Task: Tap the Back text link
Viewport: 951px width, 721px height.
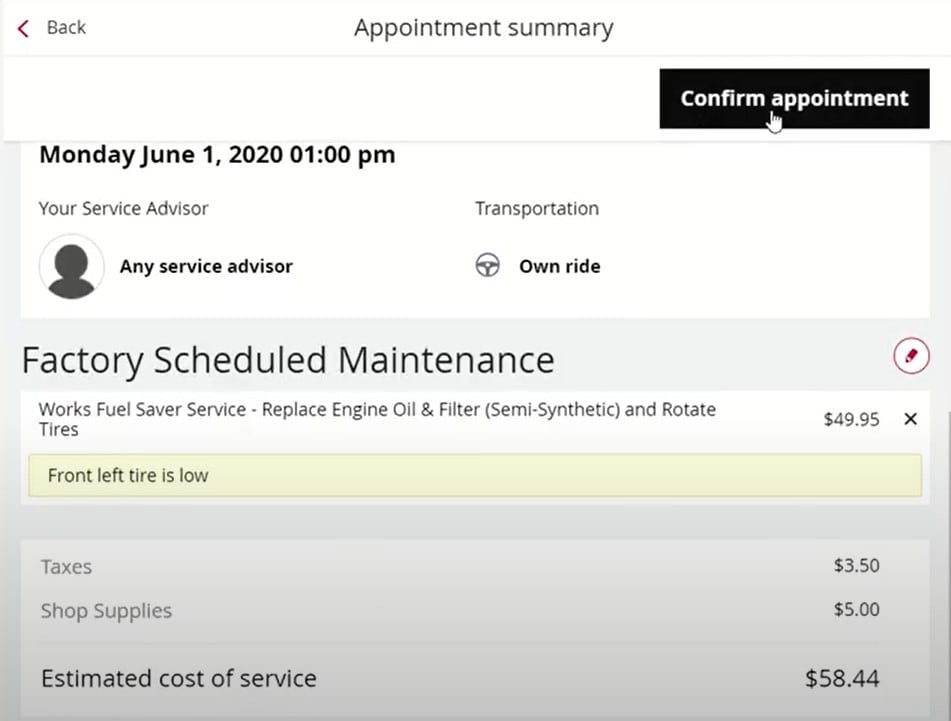Action: (66, 27)
